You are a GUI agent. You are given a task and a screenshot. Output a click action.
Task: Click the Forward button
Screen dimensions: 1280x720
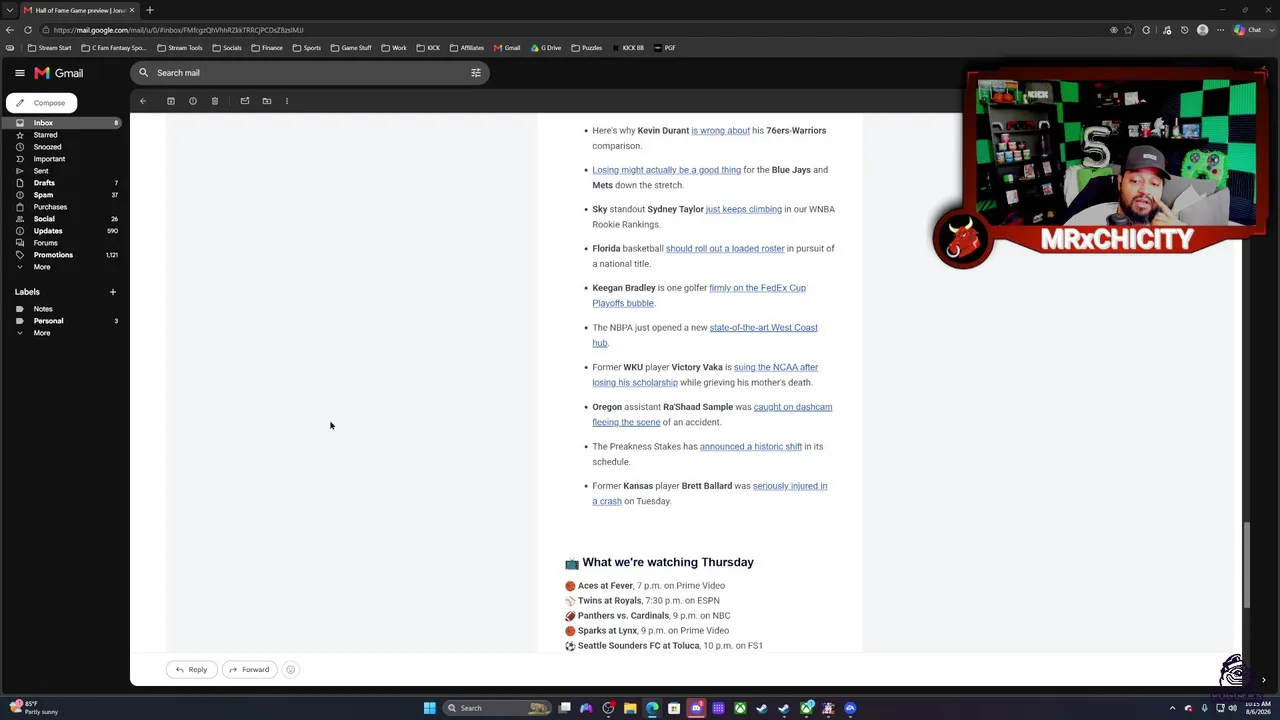pyautogui.click(x=249, y=670)
